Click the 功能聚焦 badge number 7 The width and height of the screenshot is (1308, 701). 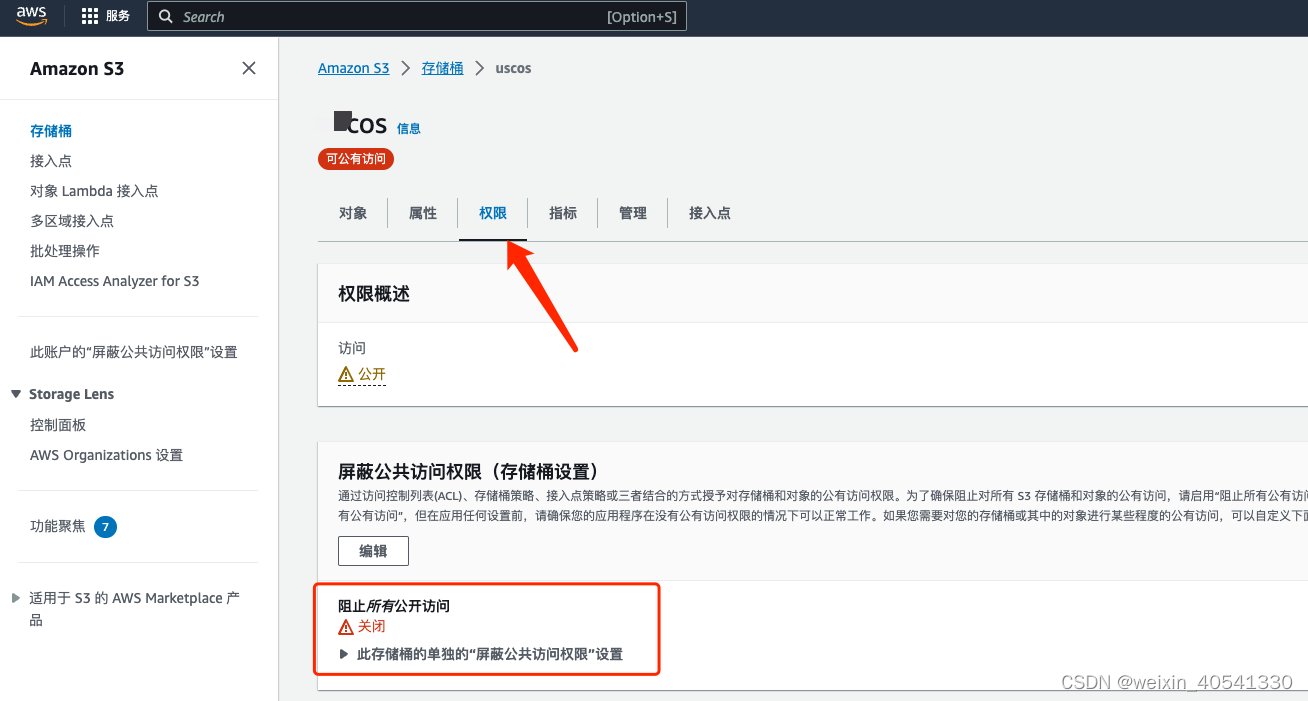(105, 527)
